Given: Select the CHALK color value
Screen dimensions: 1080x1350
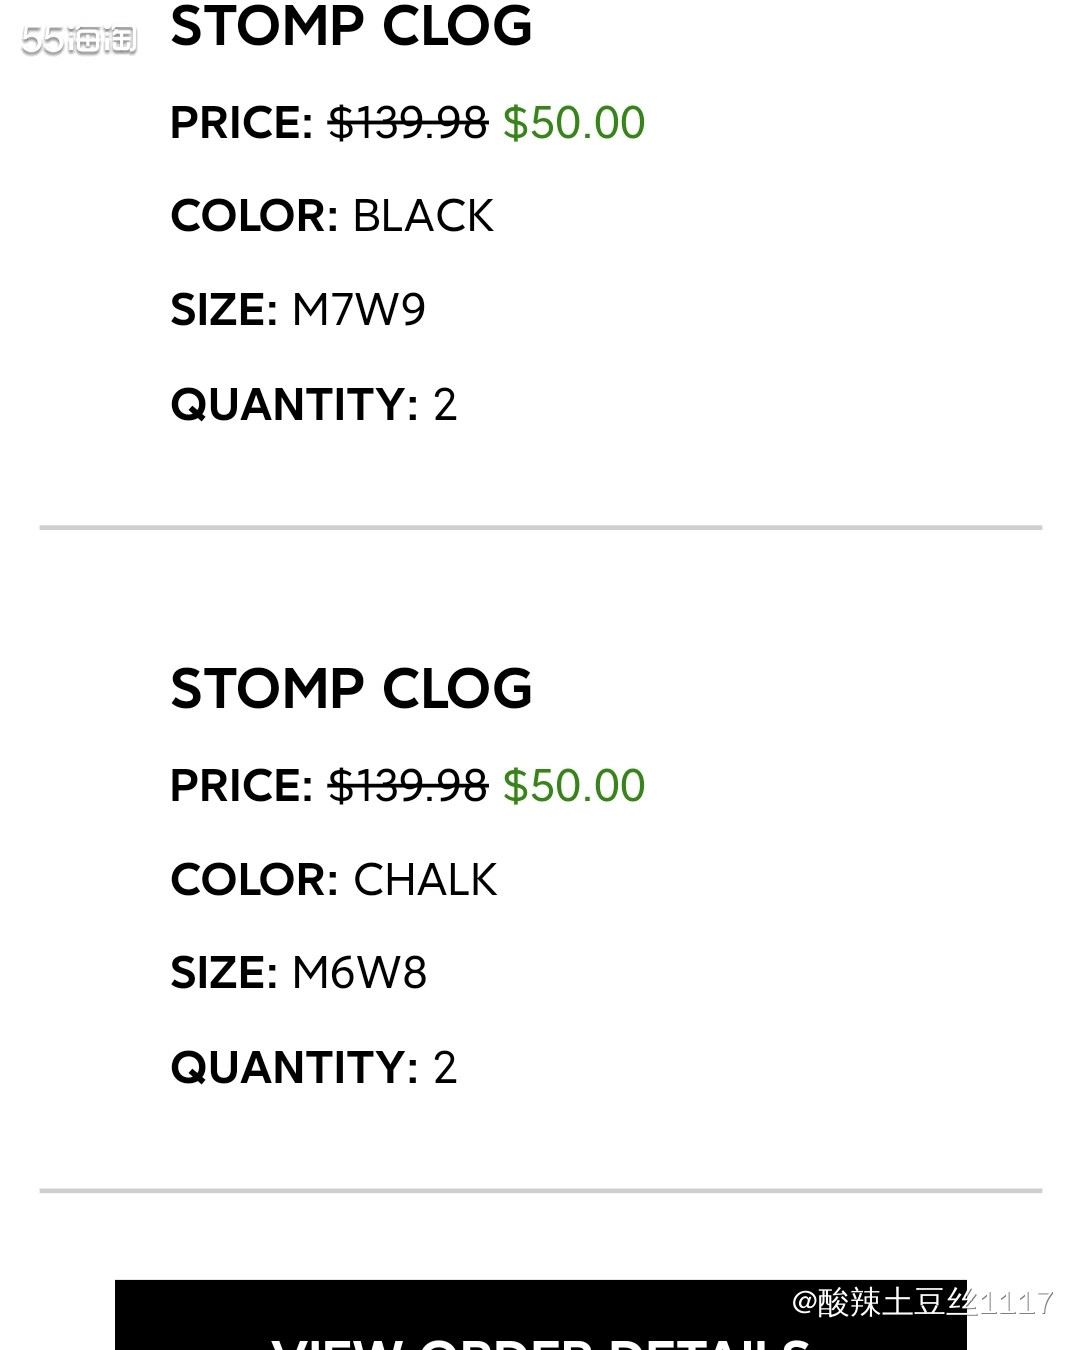Looking at the screenshot, I should 425,880.
